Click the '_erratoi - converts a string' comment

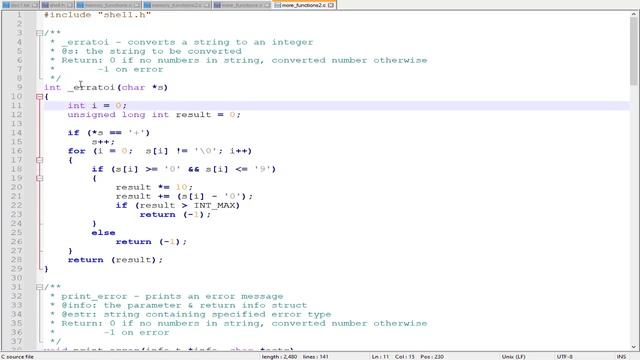(x=187, y=42)
